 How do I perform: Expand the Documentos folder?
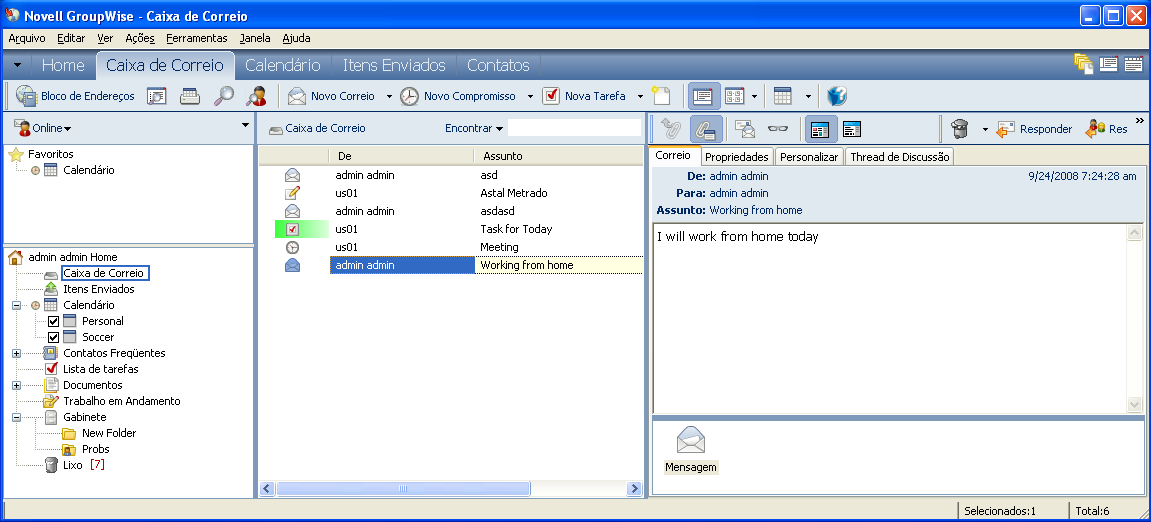(x=16, y=385)
